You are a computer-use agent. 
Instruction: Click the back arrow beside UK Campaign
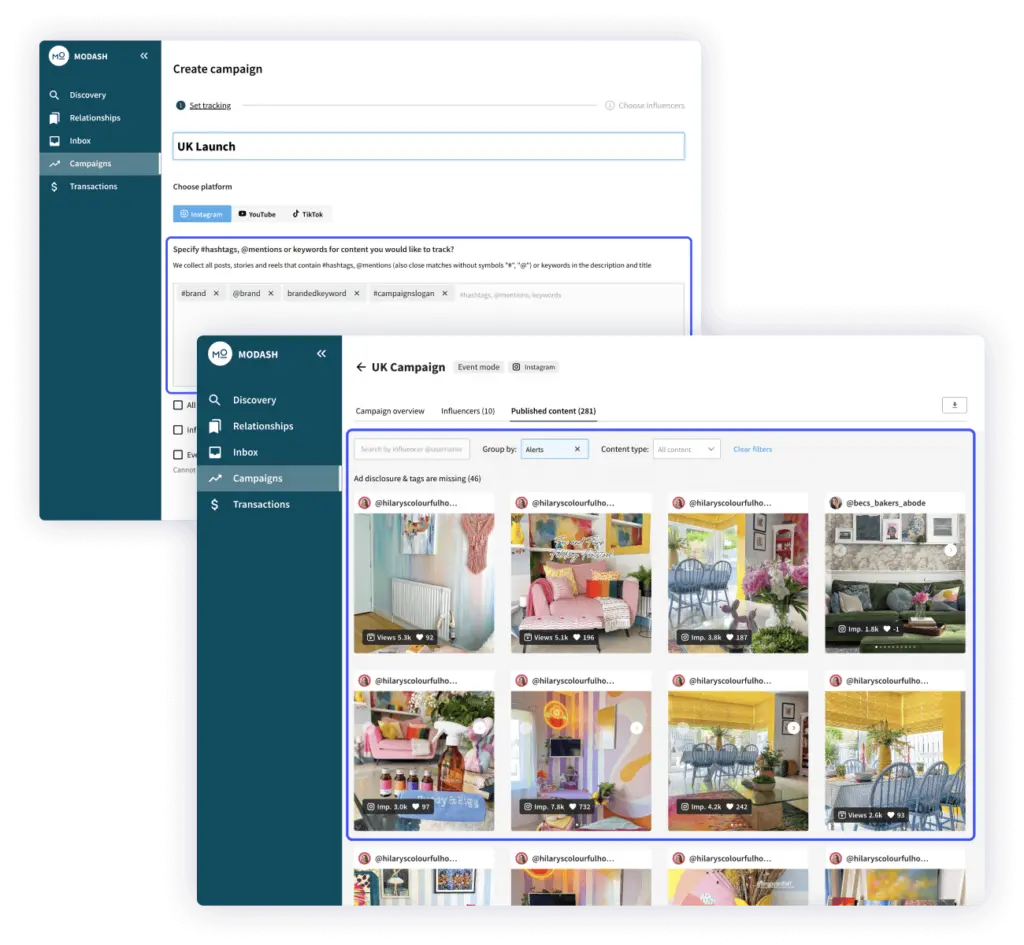(361, 367)
